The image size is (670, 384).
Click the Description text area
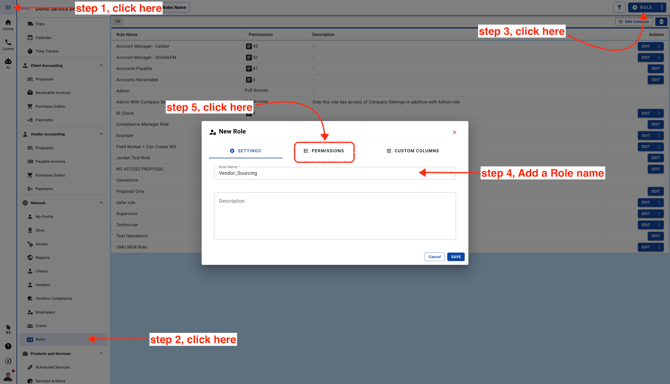click(335, 216)
